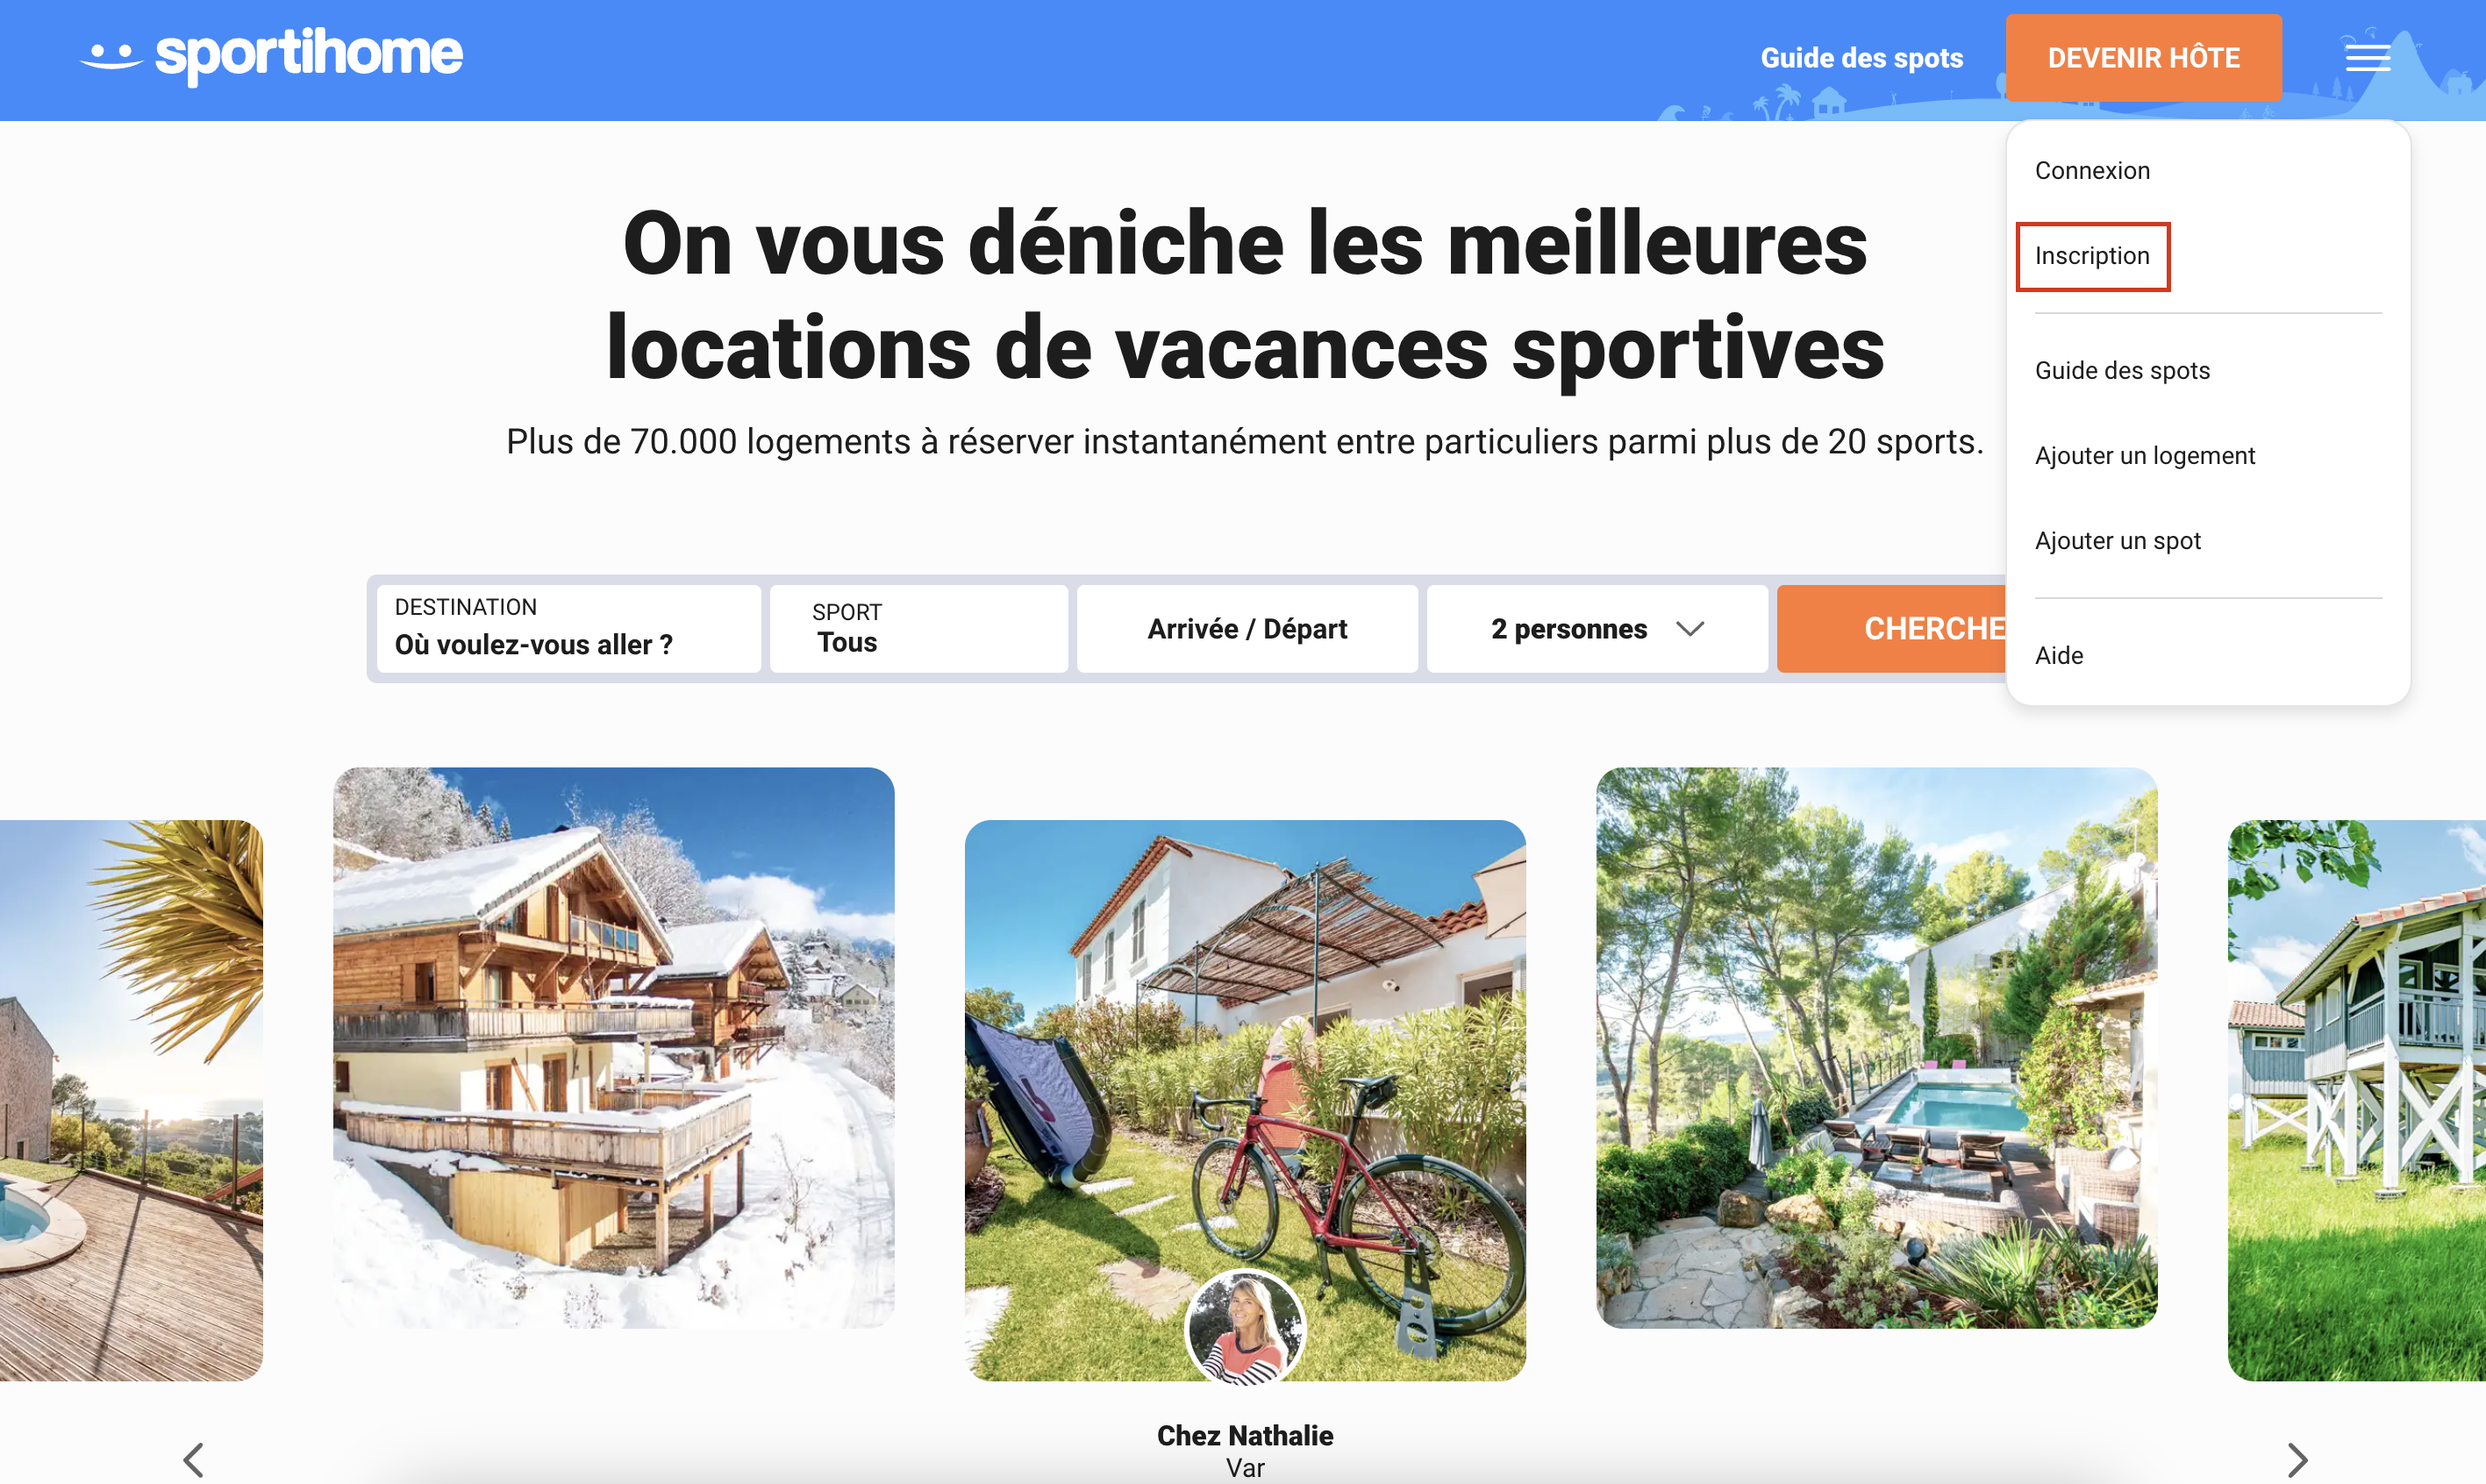Open Aide from the menu
The height and width of the screenshot is (1484, 2486).
coord(2059,656)
